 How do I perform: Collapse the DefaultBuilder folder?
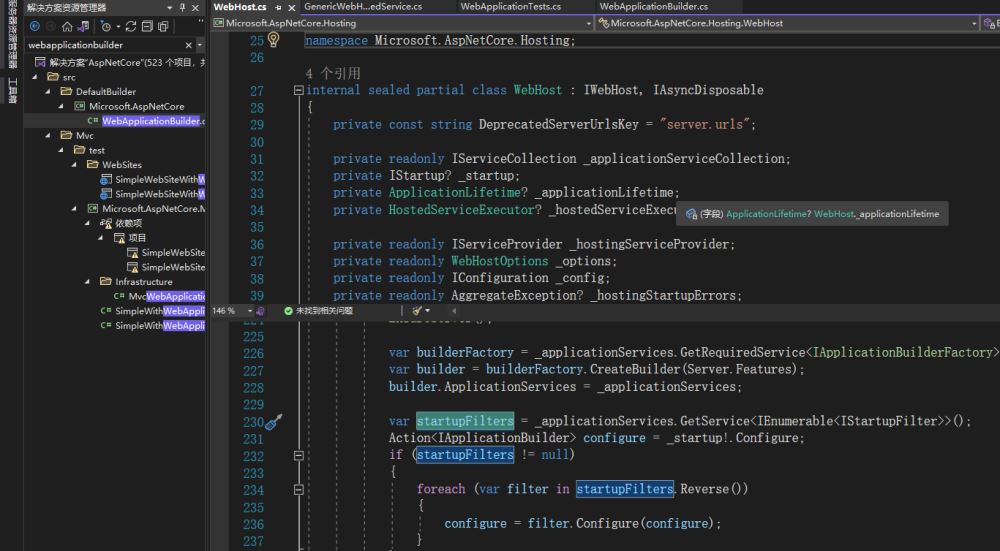point(48,92)
